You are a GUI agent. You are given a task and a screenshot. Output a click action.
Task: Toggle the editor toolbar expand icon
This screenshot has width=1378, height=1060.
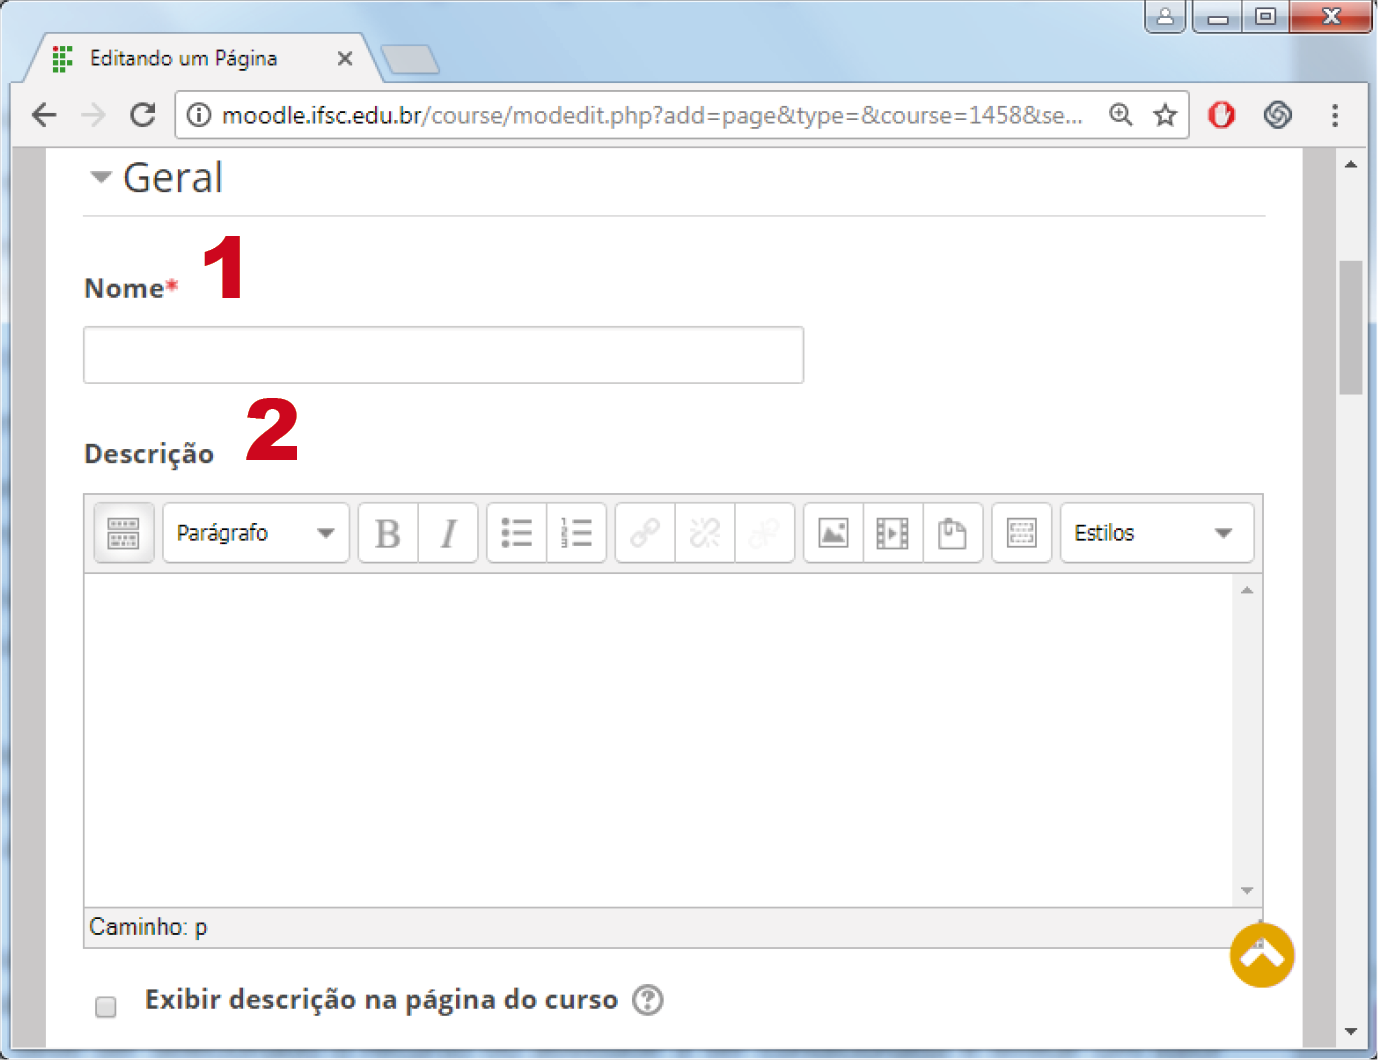(123, 533)
